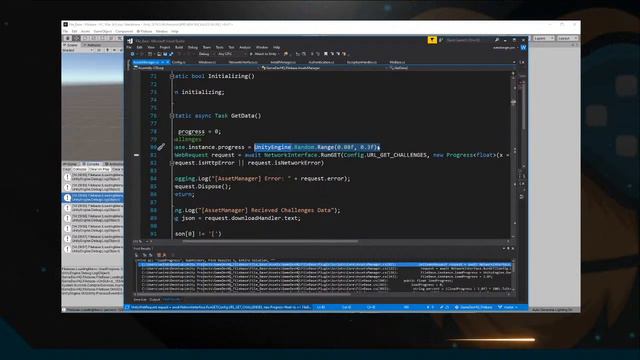640x360 pixels.
Task: Select the Unity move tool
Action: point(76,38)
